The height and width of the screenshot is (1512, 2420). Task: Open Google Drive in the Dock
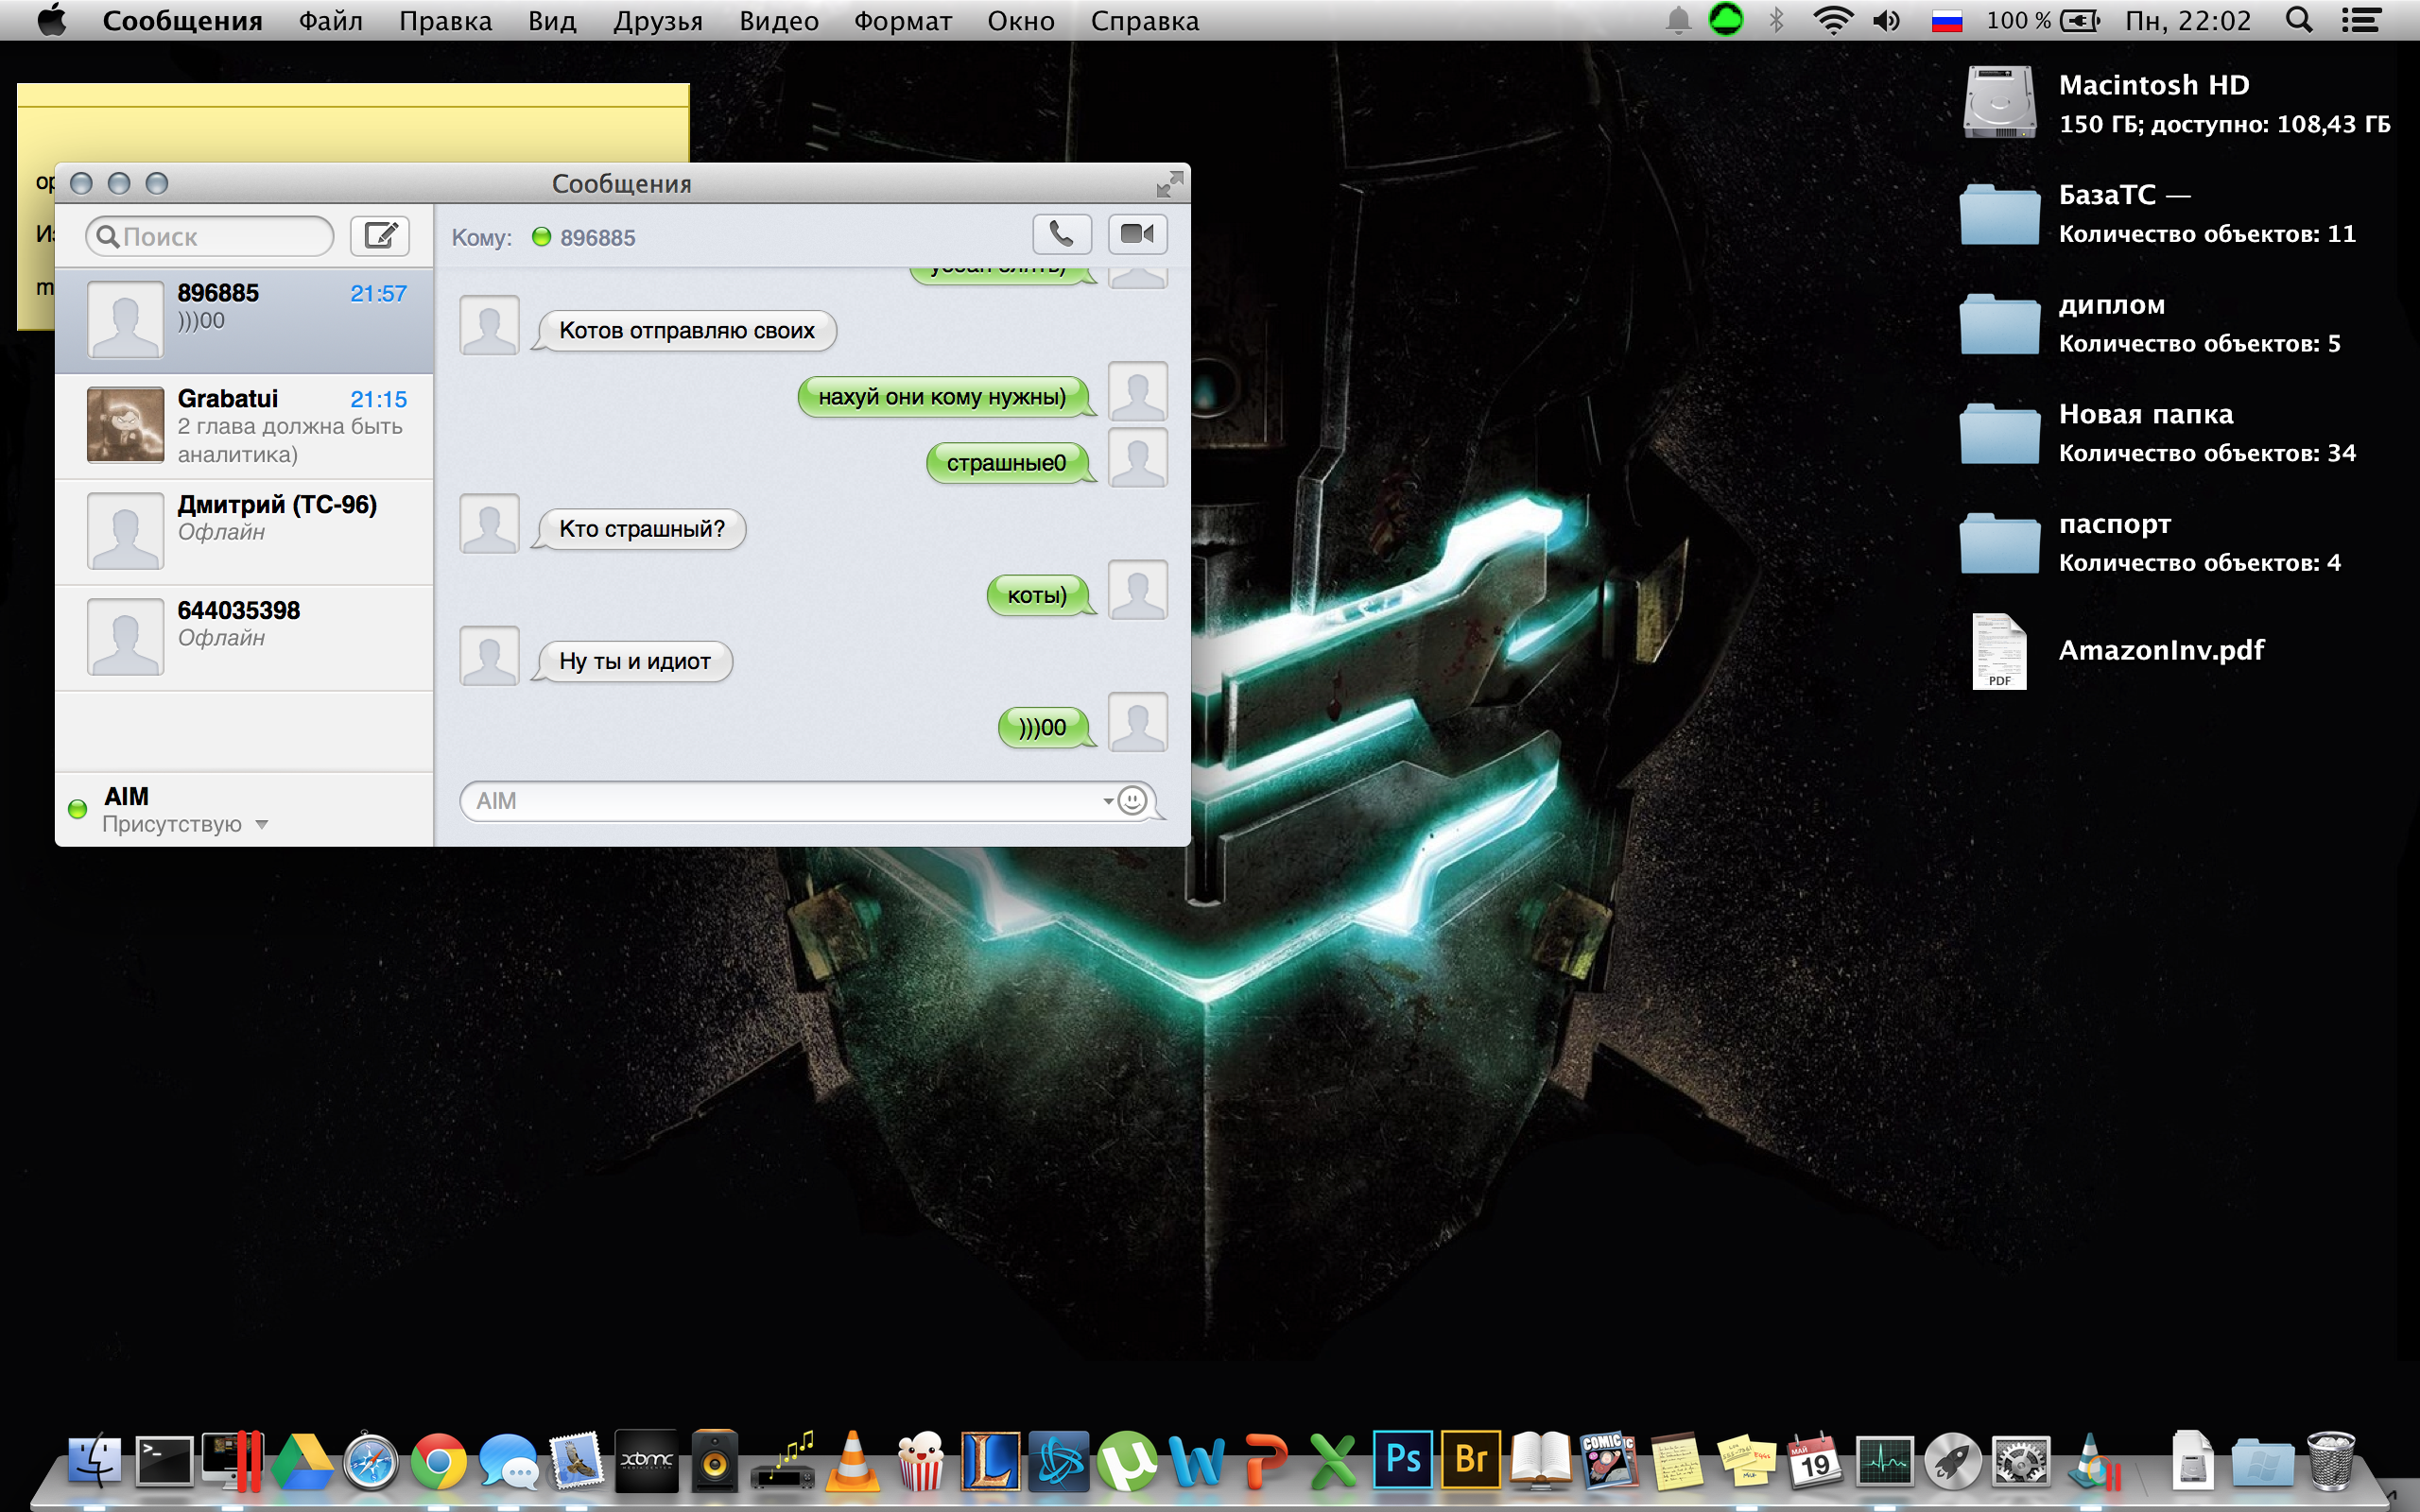[303, 1462]
